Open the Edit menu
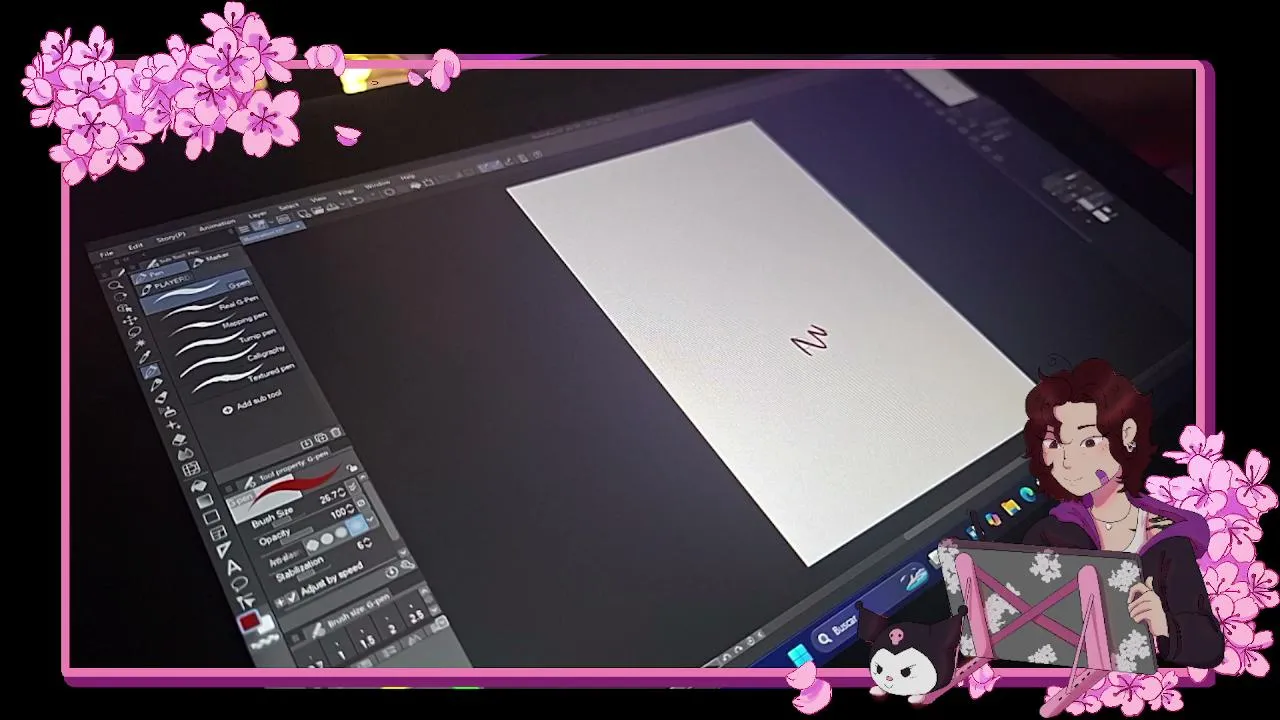 click(135, 246)
